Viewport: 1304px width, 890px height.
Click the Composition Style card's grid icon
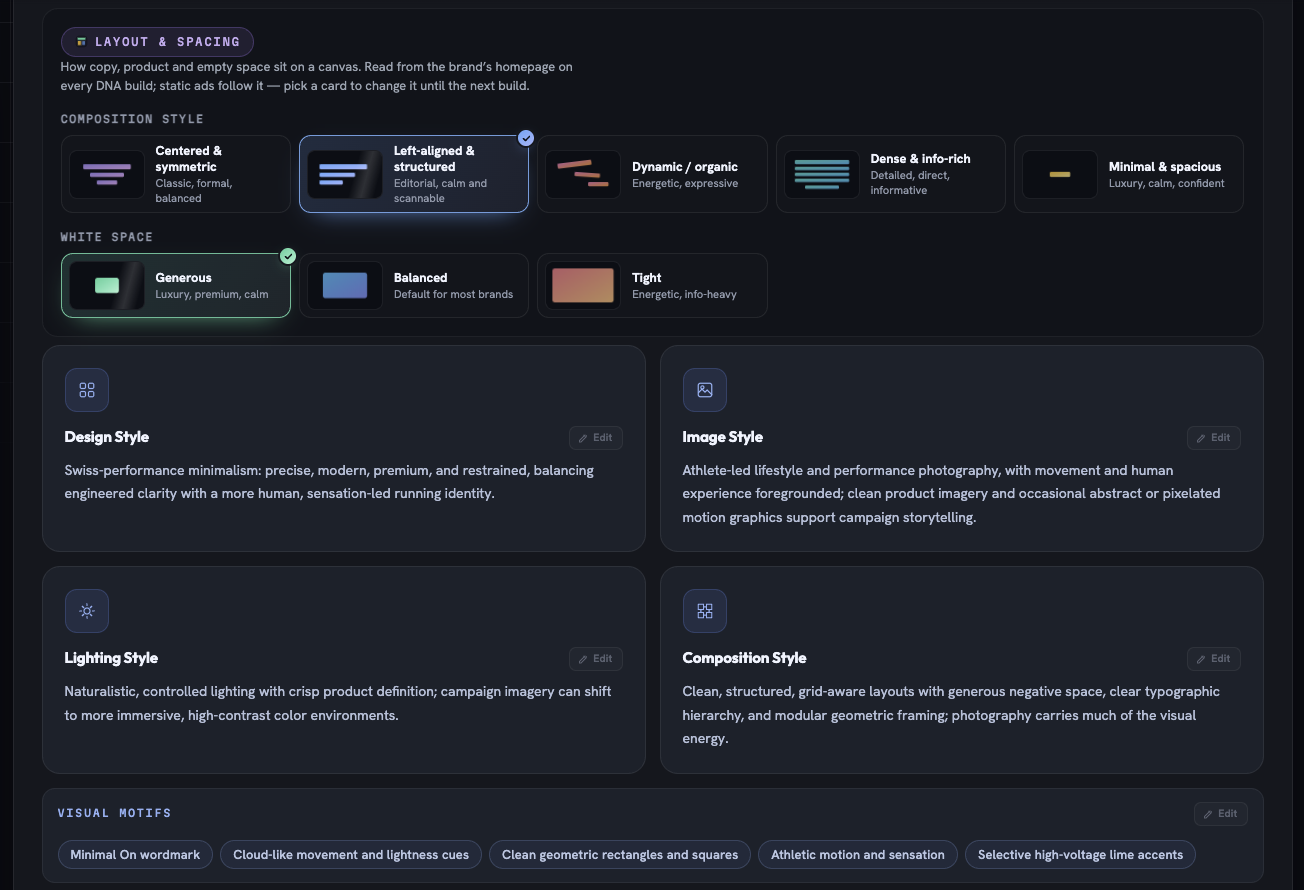pos(705,611)
